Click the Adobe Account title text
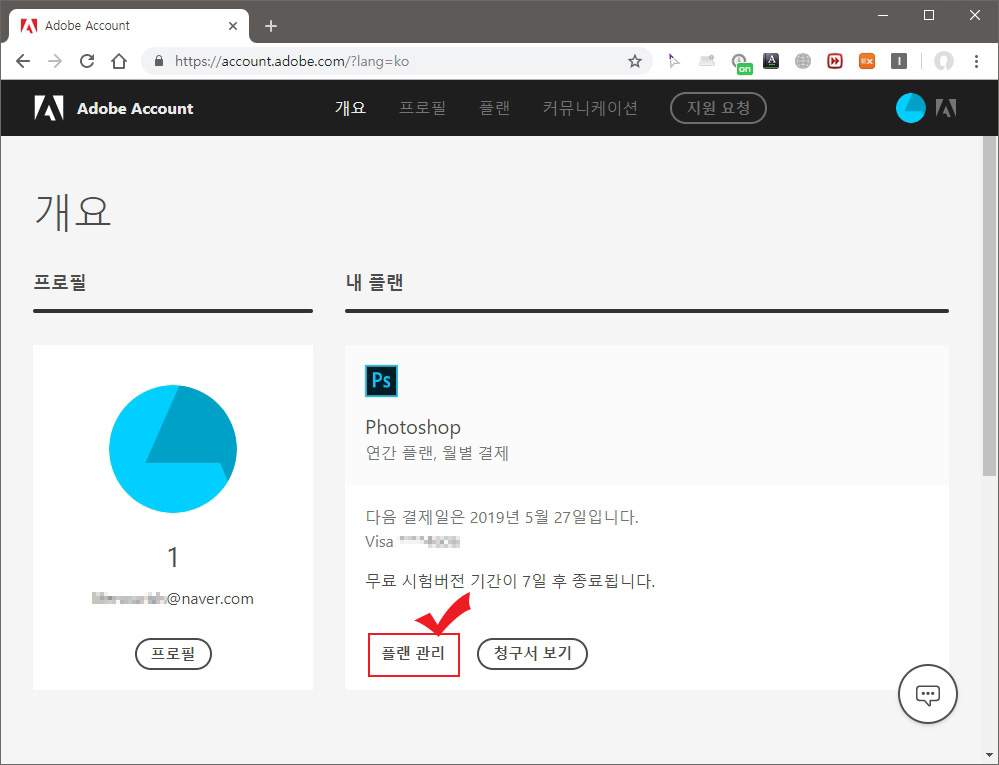This screenshot has width=999, height=765. (135, 108)
